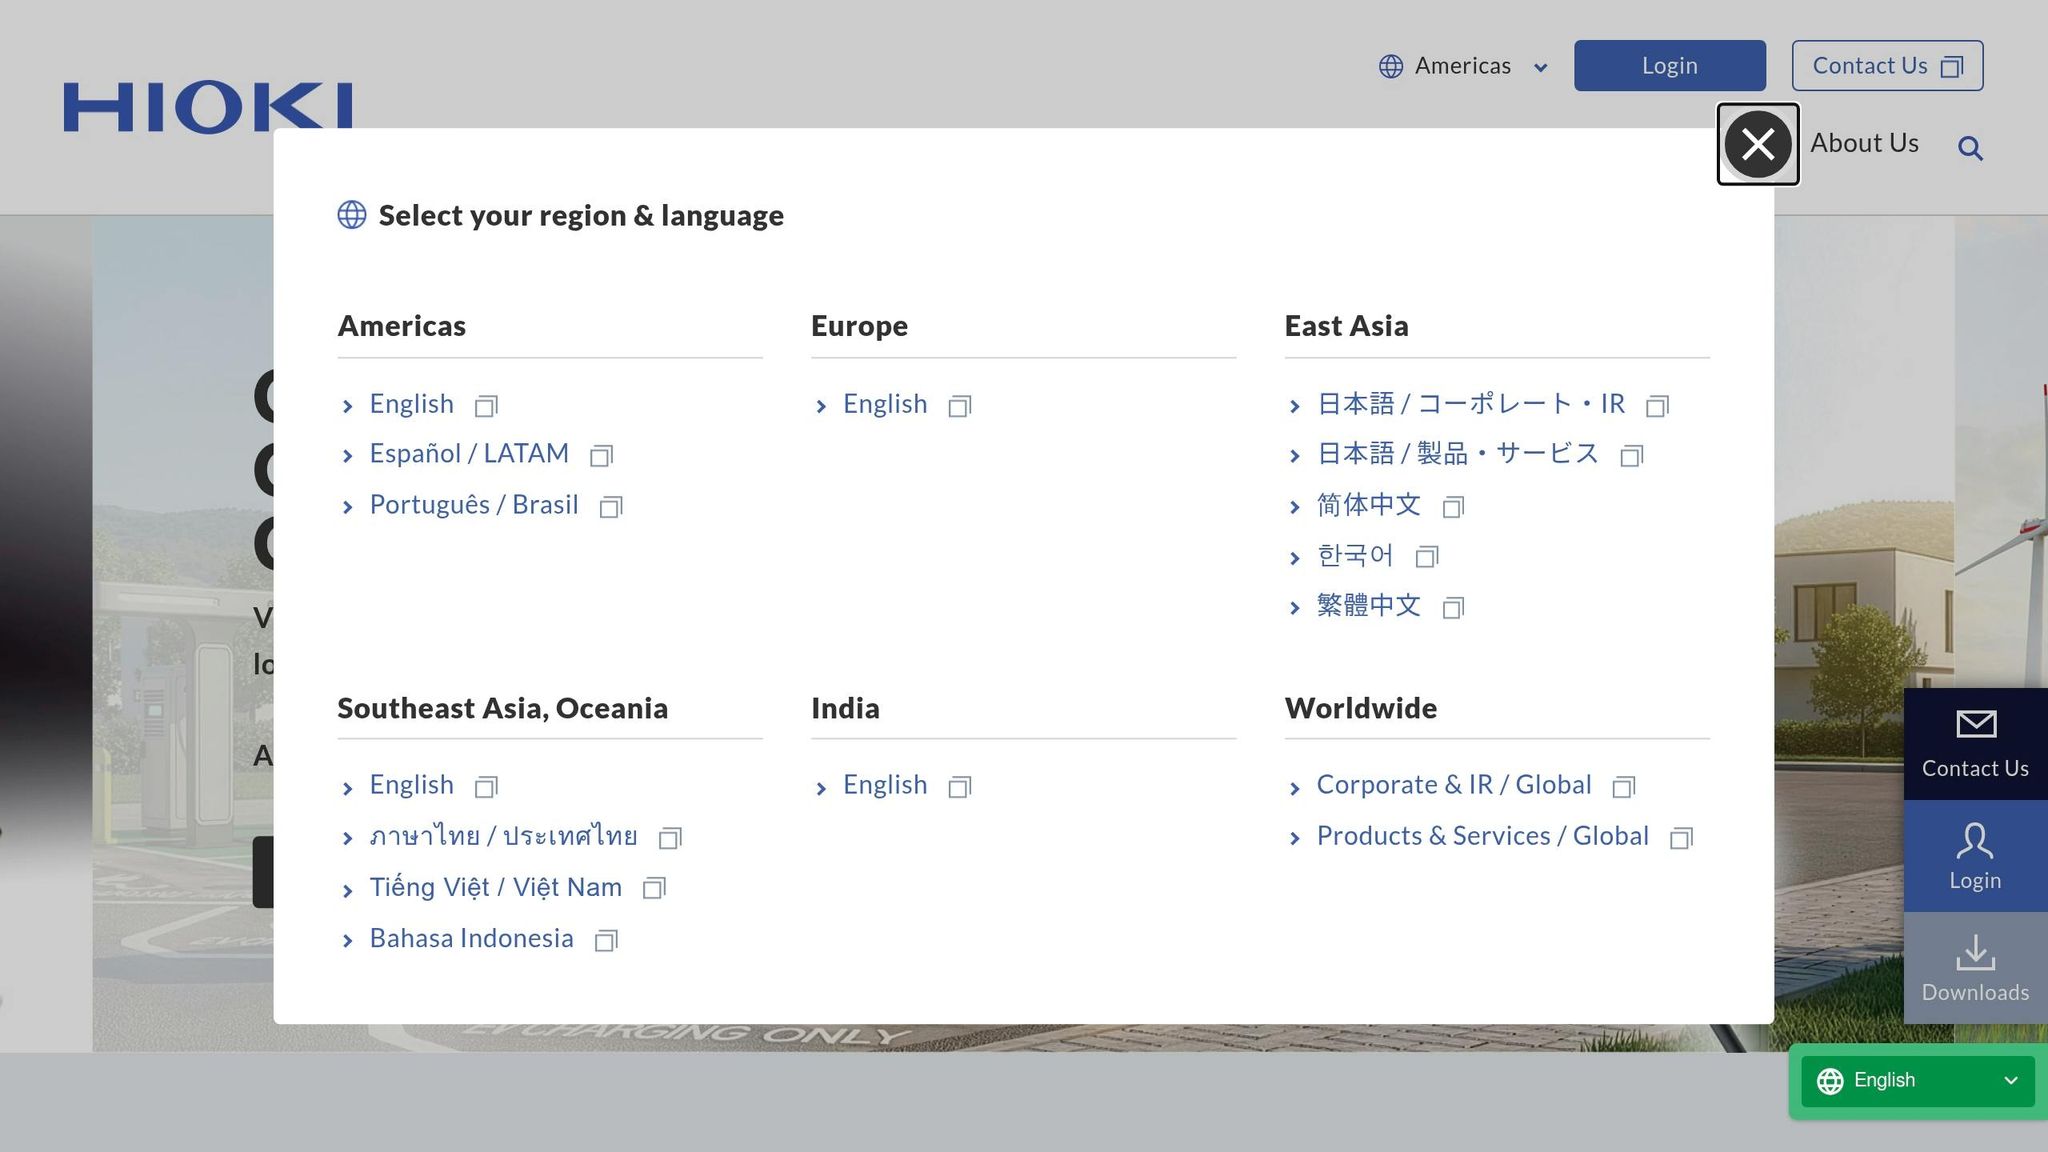Click new-window icon next to 한국어
Screen dimensions: 2048x1152
coord(1427,557)
